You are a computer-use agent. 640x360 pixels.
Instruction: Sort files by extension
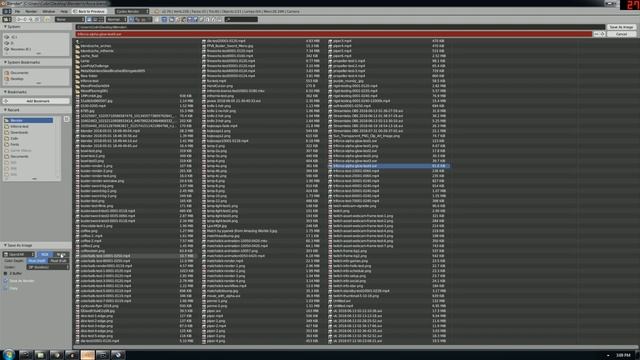coord(137,19)
